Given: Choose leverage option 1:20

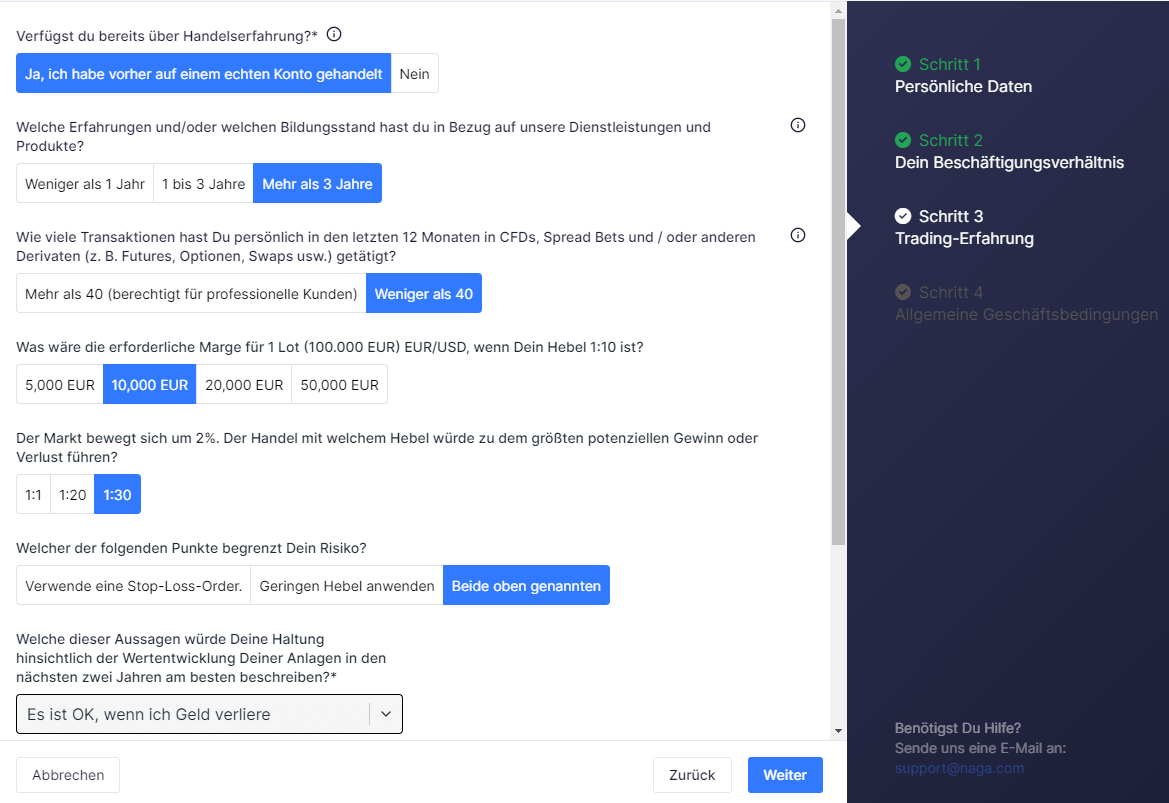Looking at the screenshot, I should [x=72, y=495].
